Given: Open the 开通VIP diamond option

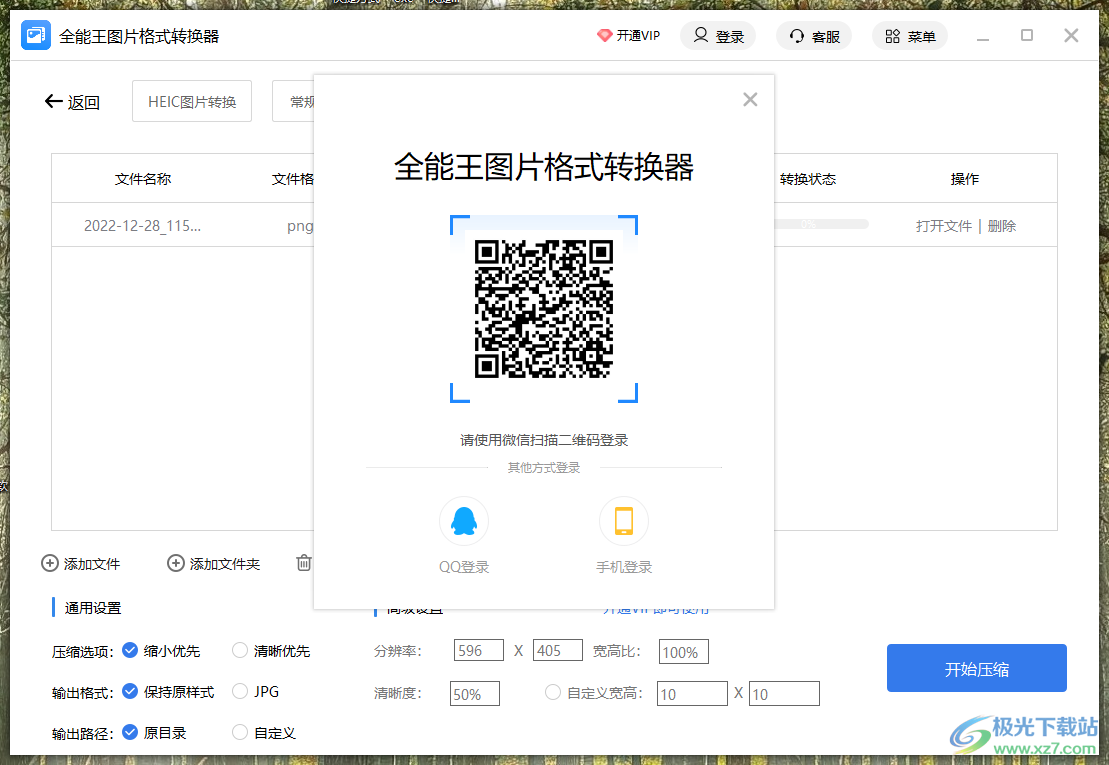Looking at the screenshot, I should pyautogui.click(x=628, y=35).
